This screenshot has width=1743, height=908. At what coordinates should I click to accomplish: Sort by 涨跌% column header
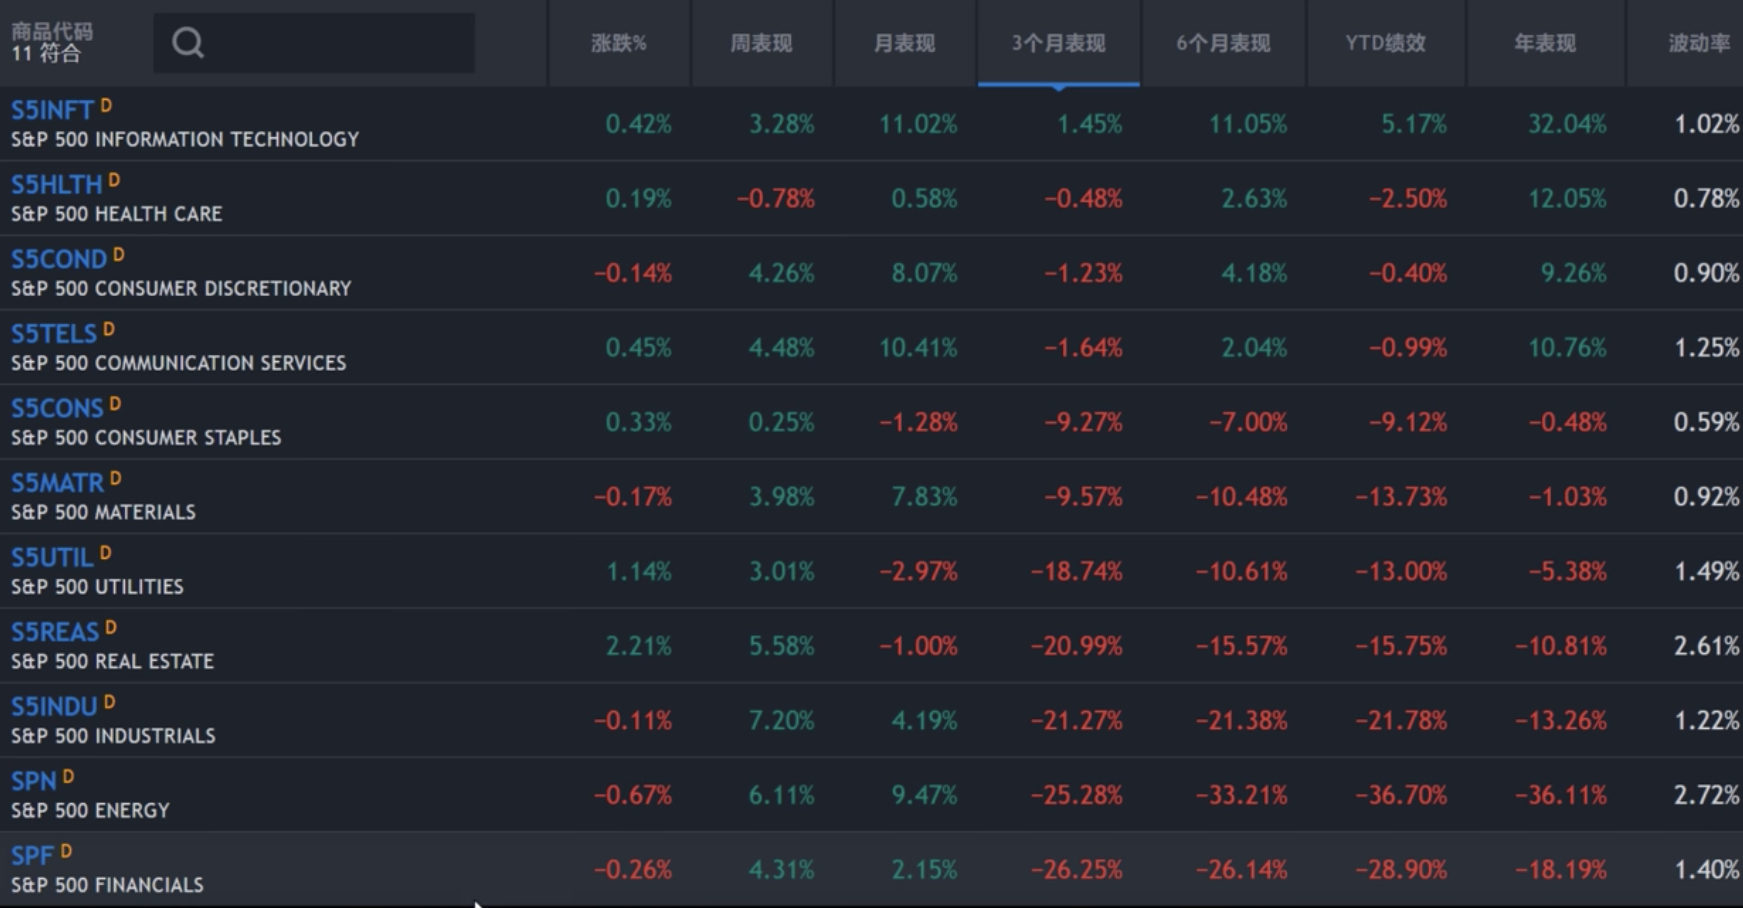click(x=619, y=43)
